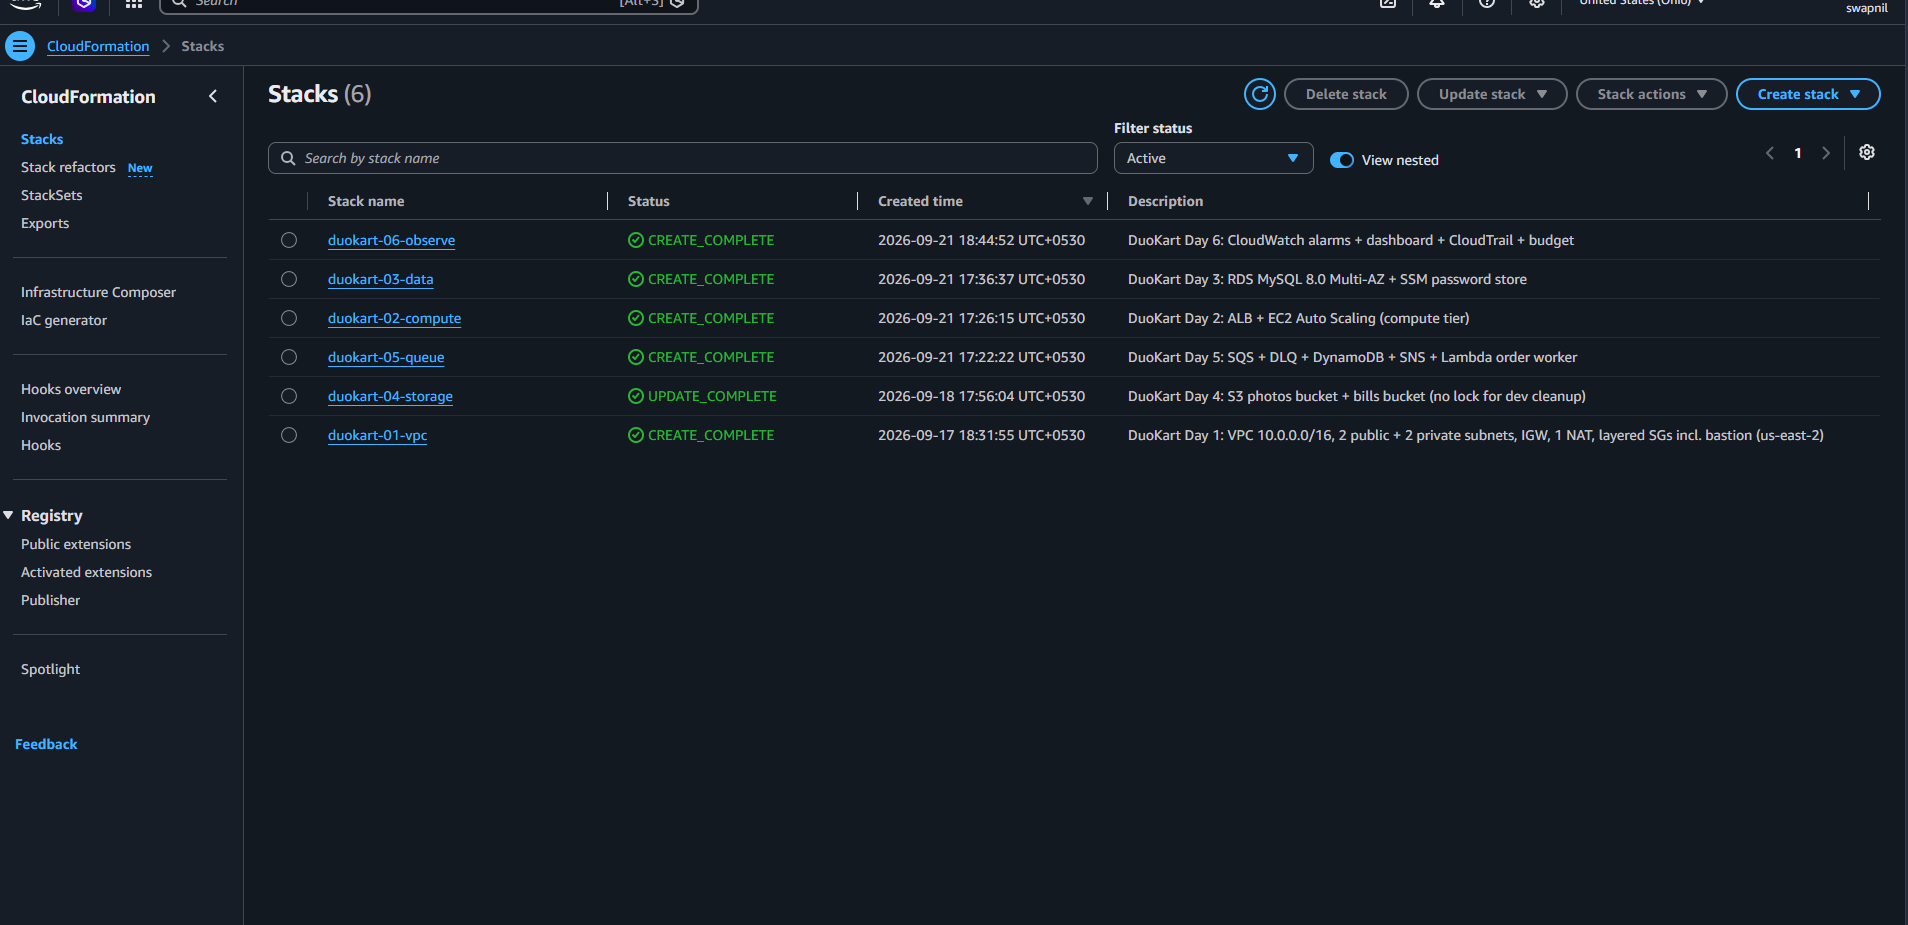Go to next page of stacks

click(1826, 153)
